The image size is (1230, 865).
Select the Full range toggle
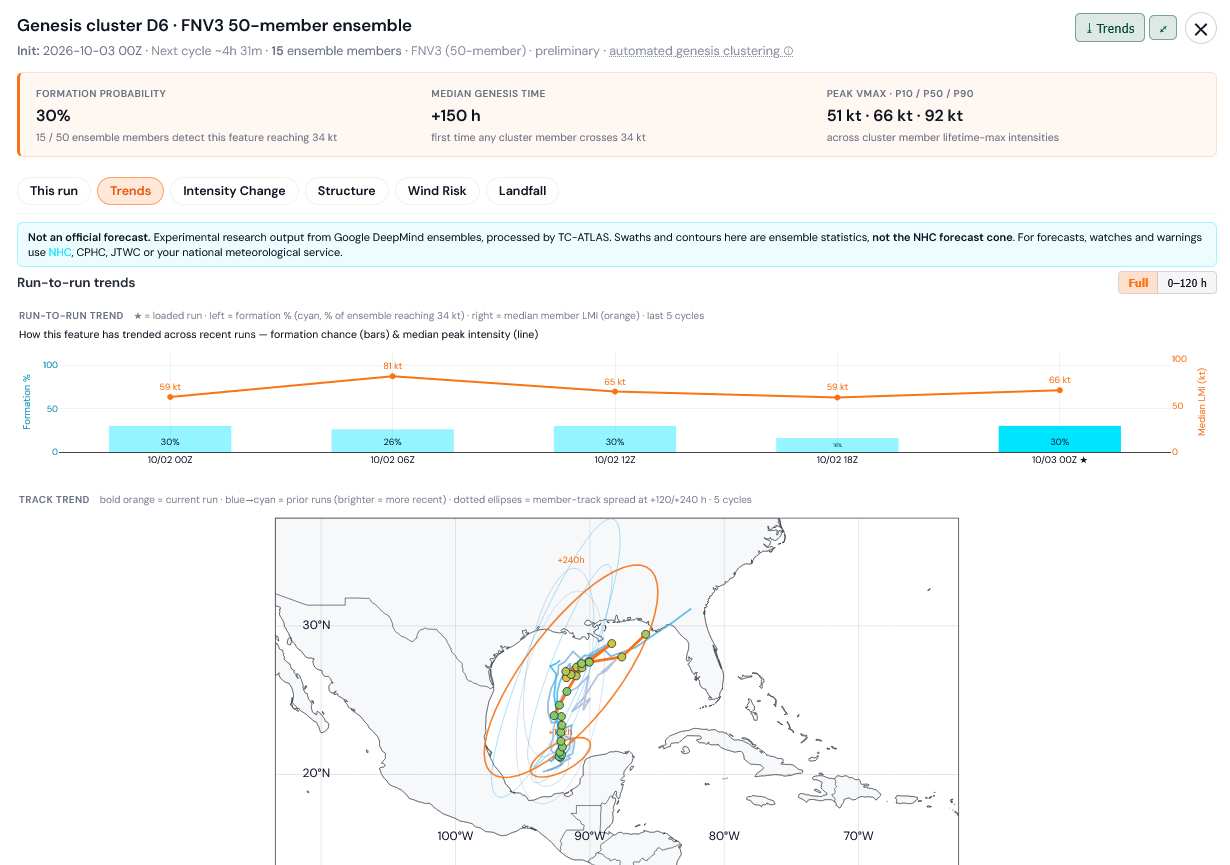click(x=1138, y=283)
